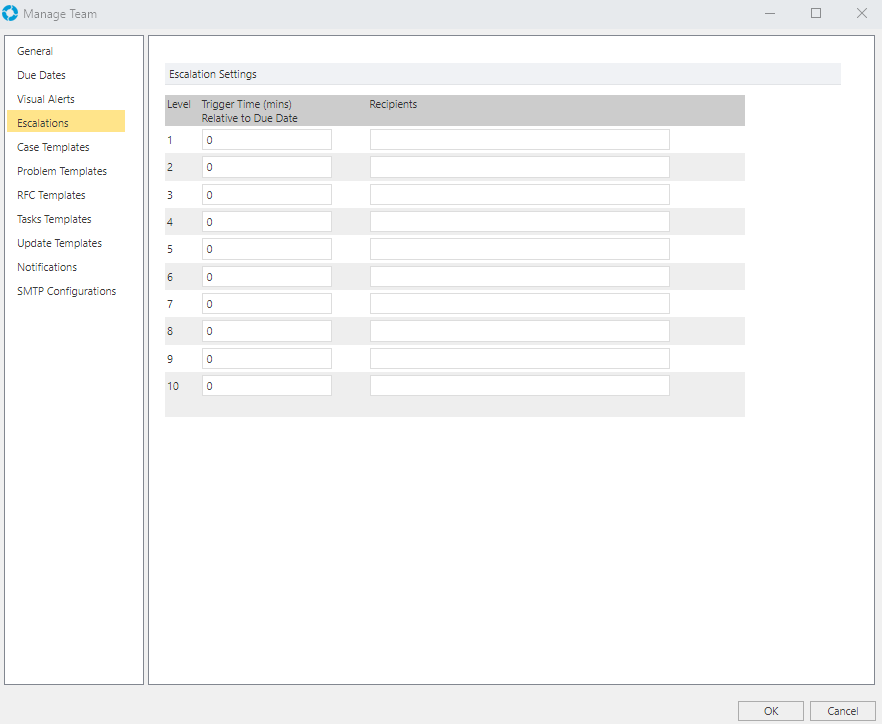Go to Due Dates section
Image resolution: width=882 pixels, height=724 pixels.
41,75
